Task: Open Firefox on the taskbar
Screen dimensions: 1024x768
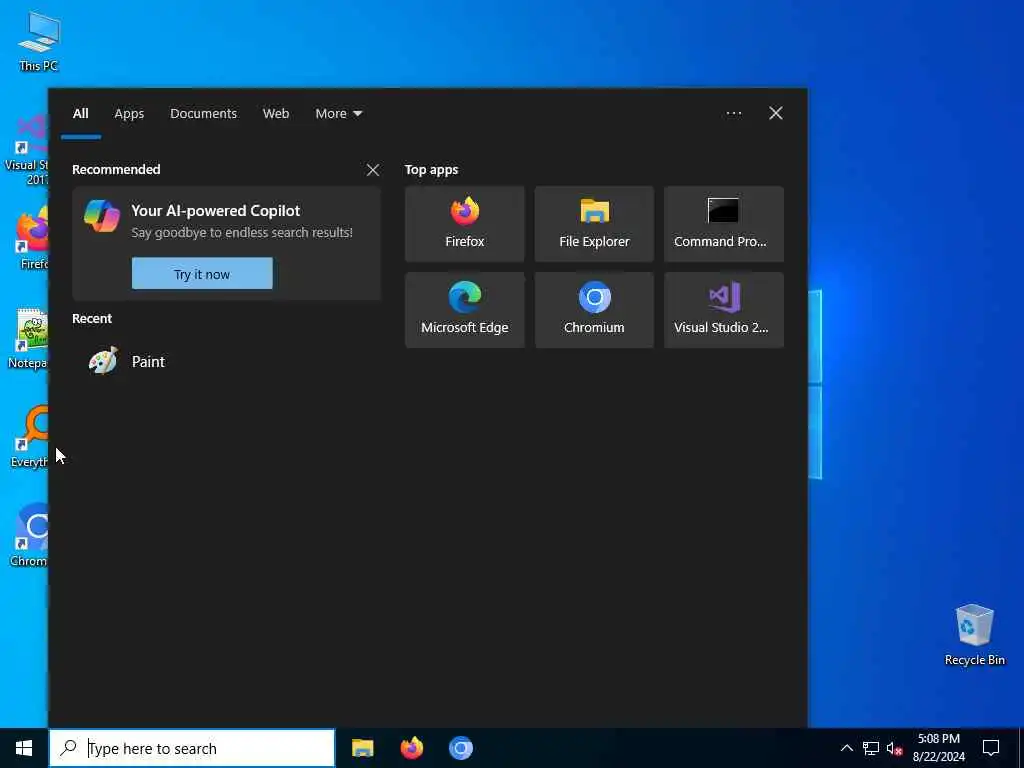Action: (x=411, y=748)
